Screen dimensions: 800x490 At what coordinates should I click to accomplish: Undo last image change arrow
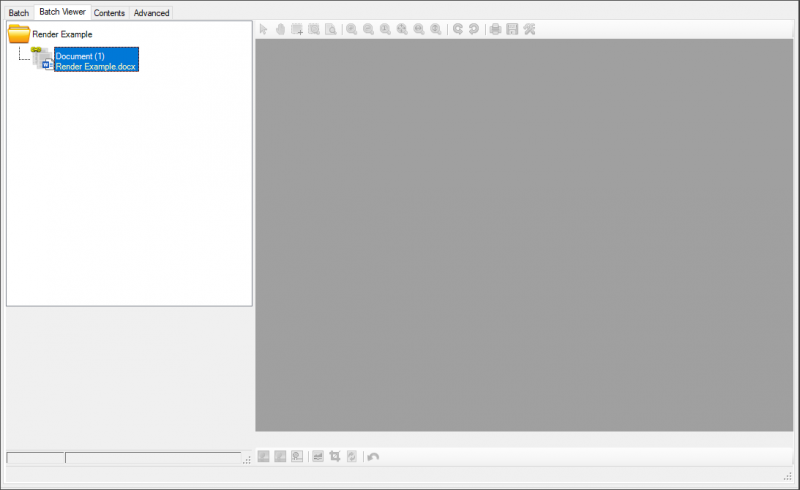click(373, 456)
